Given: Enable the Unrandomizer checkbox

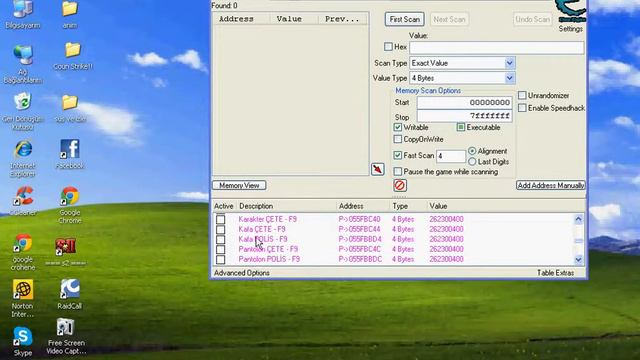Looking at the screenshot, I should point(522,95).
